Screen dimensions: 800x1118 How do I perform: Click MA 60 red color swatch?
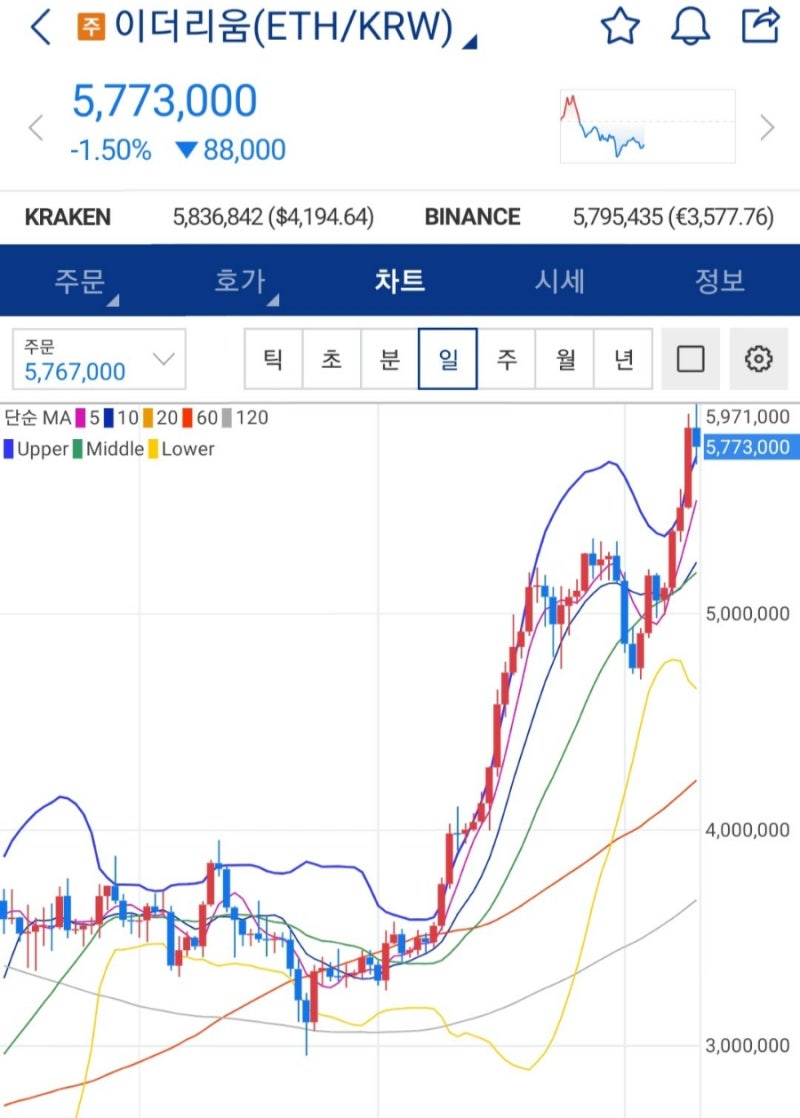point(188,418)
